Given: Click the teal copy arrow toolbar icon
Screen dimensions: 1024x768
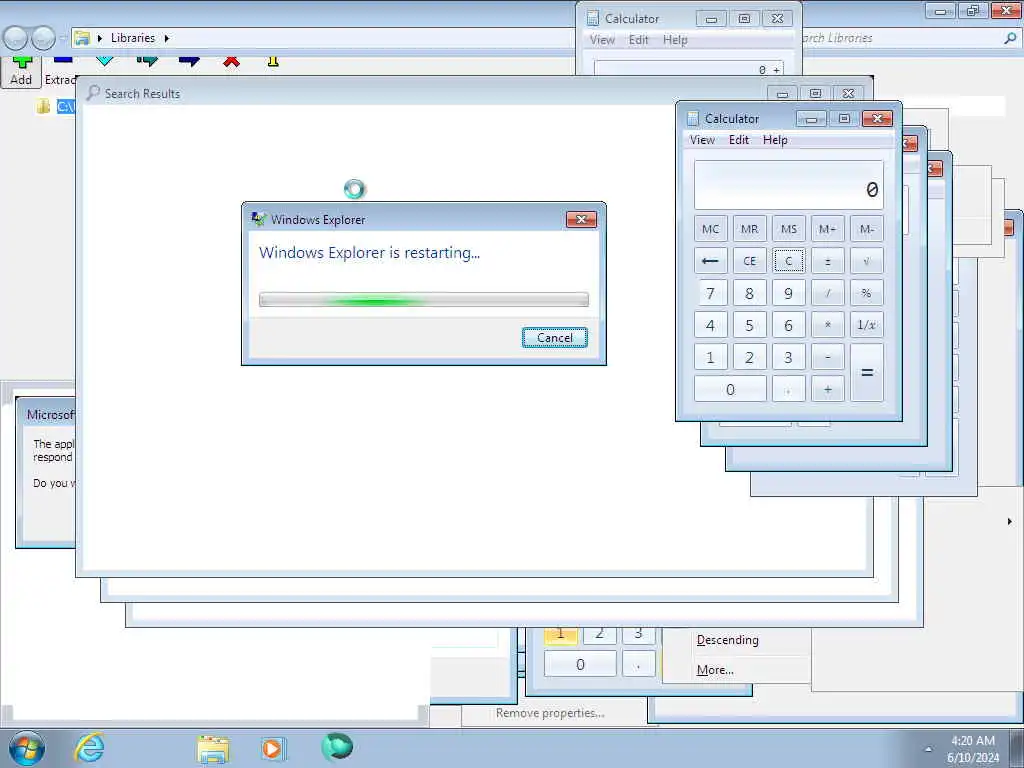Looking at the screenshot, I should click(148, 61).
